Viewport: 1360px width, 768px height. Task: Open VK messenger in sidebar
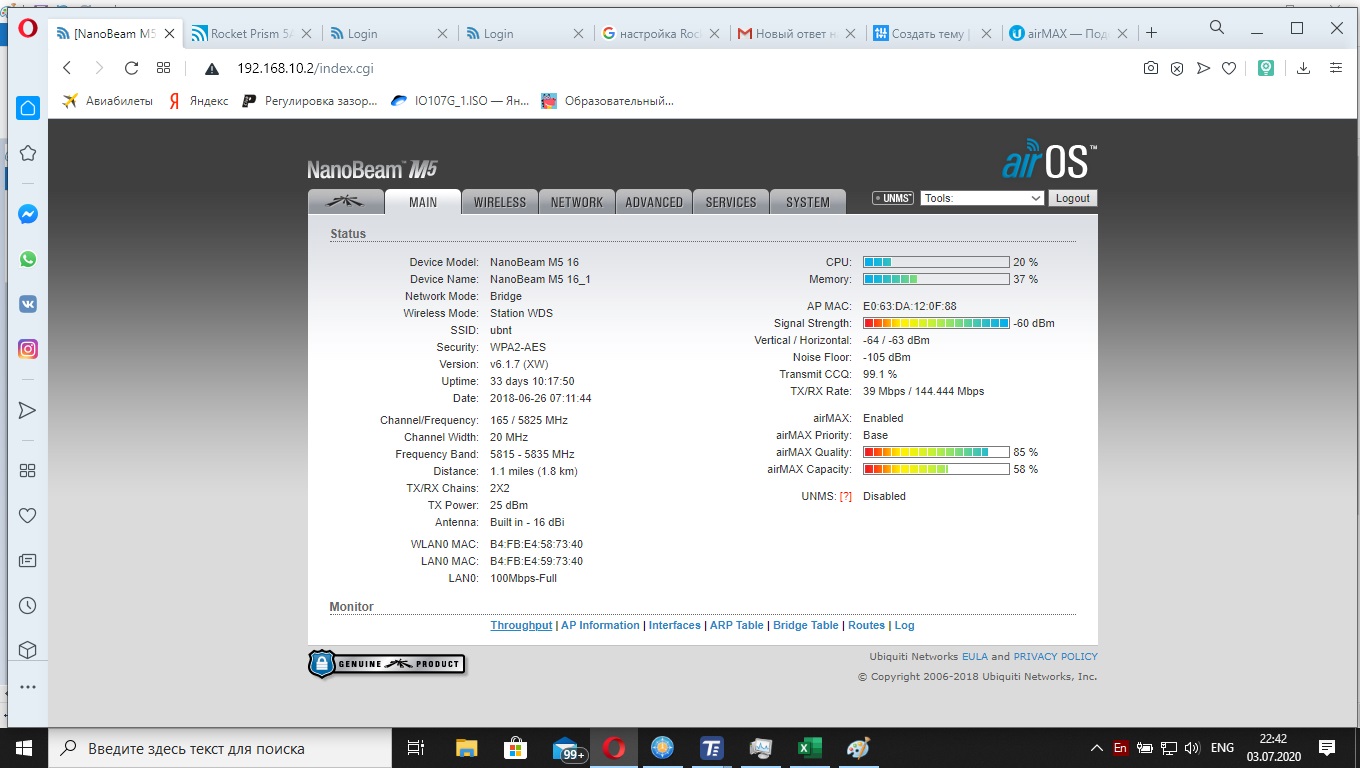tap(28, 304)
